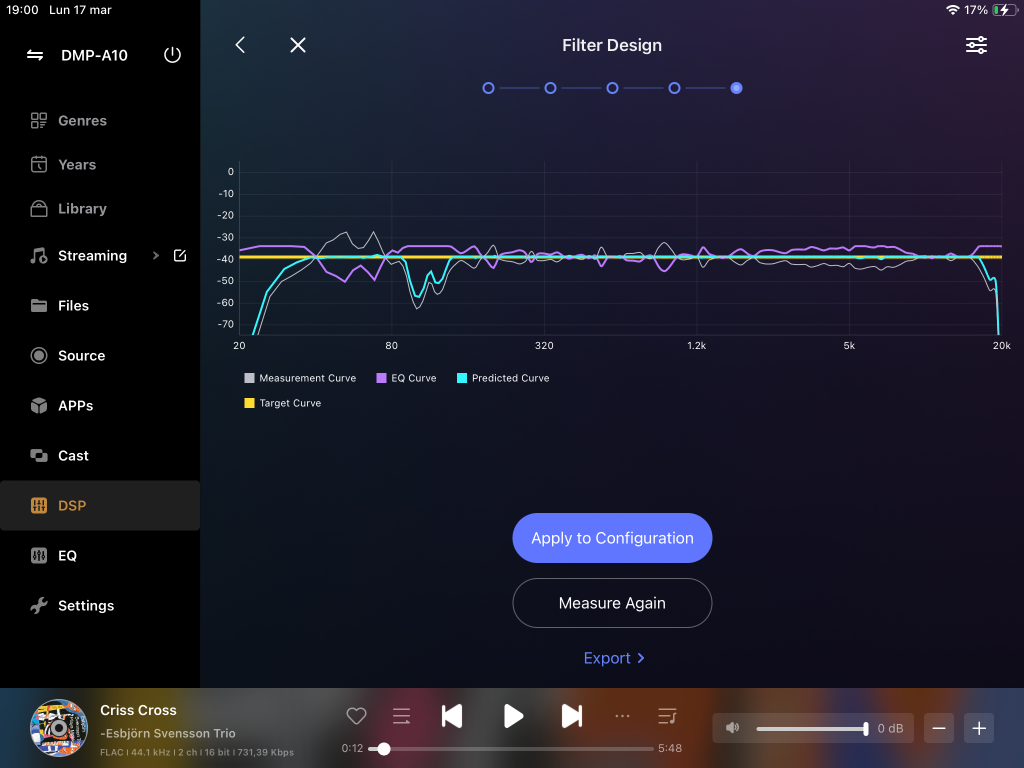The width and height of the screenshot is (1024, 768).
Task: Tap the Streaming edit pencil icon
Action: (x=180, y=255)
